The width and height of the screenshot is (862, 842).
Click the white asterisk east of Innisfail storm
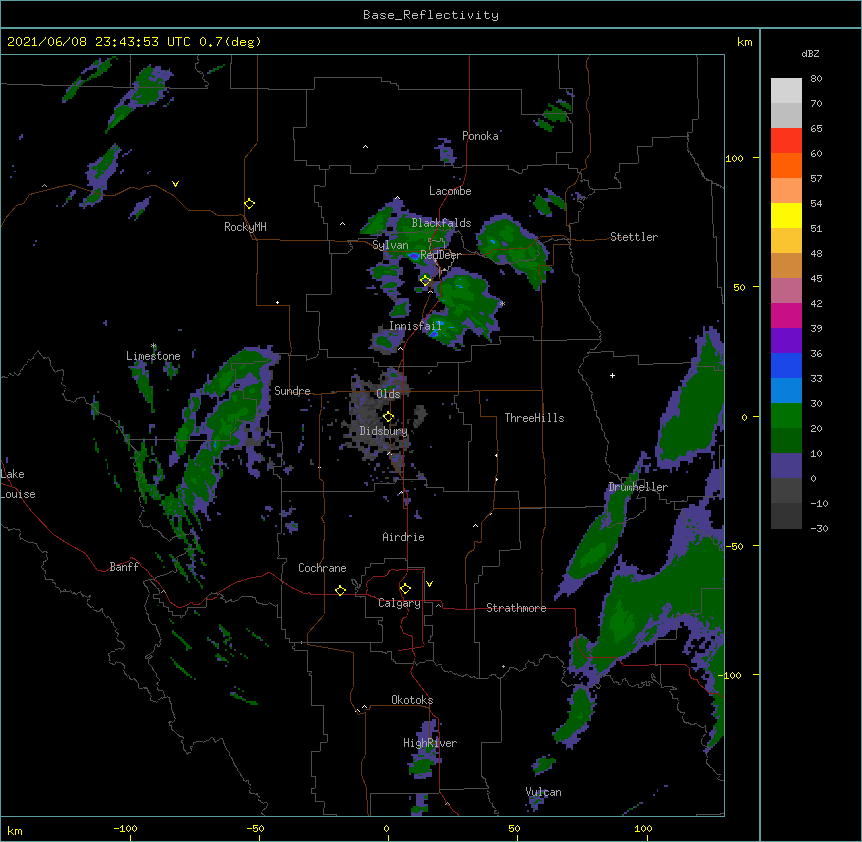click(502, 303)
